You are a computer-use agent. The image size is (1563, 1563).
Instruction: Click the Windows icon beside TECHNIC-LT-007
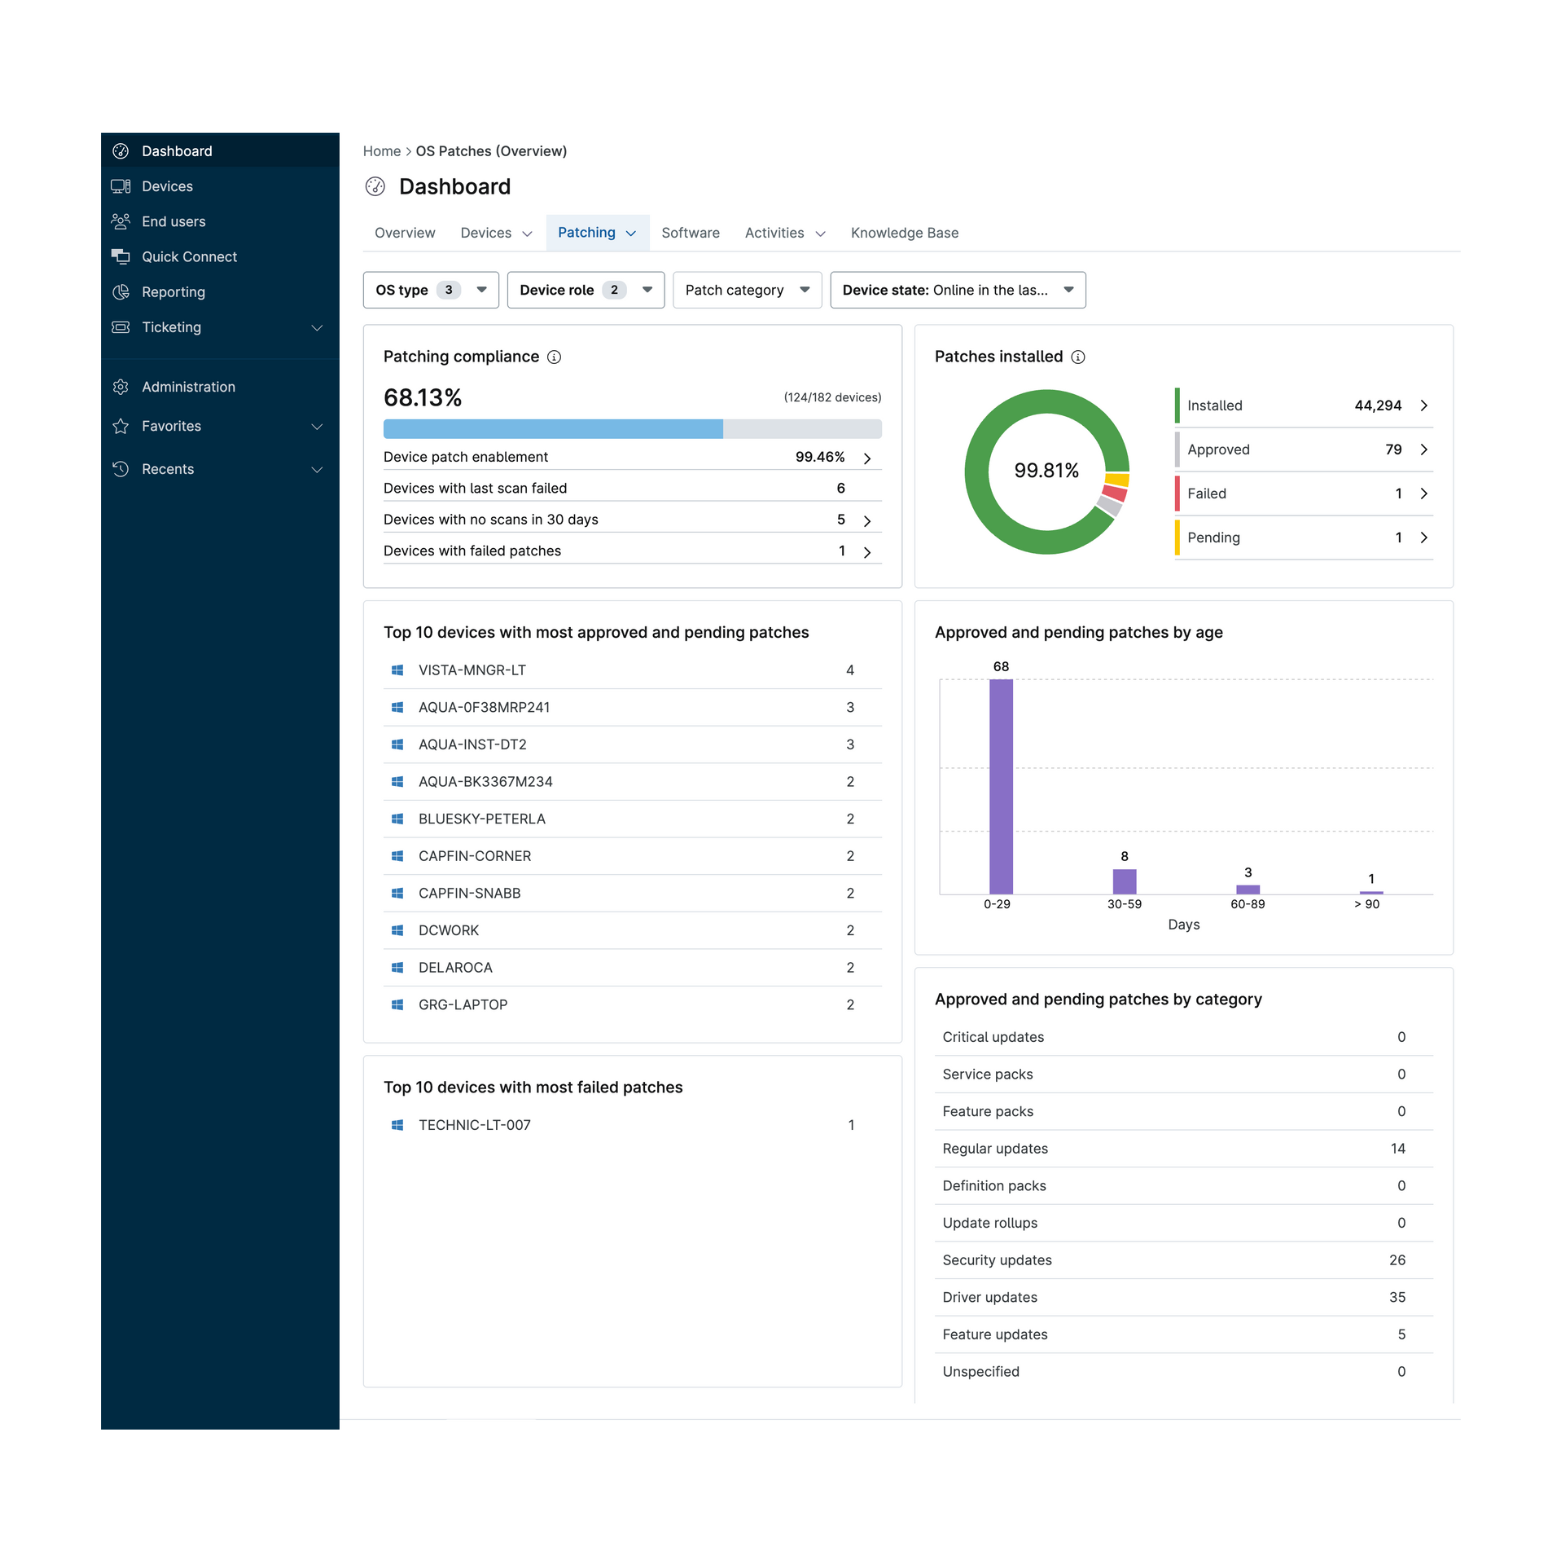396,1124
